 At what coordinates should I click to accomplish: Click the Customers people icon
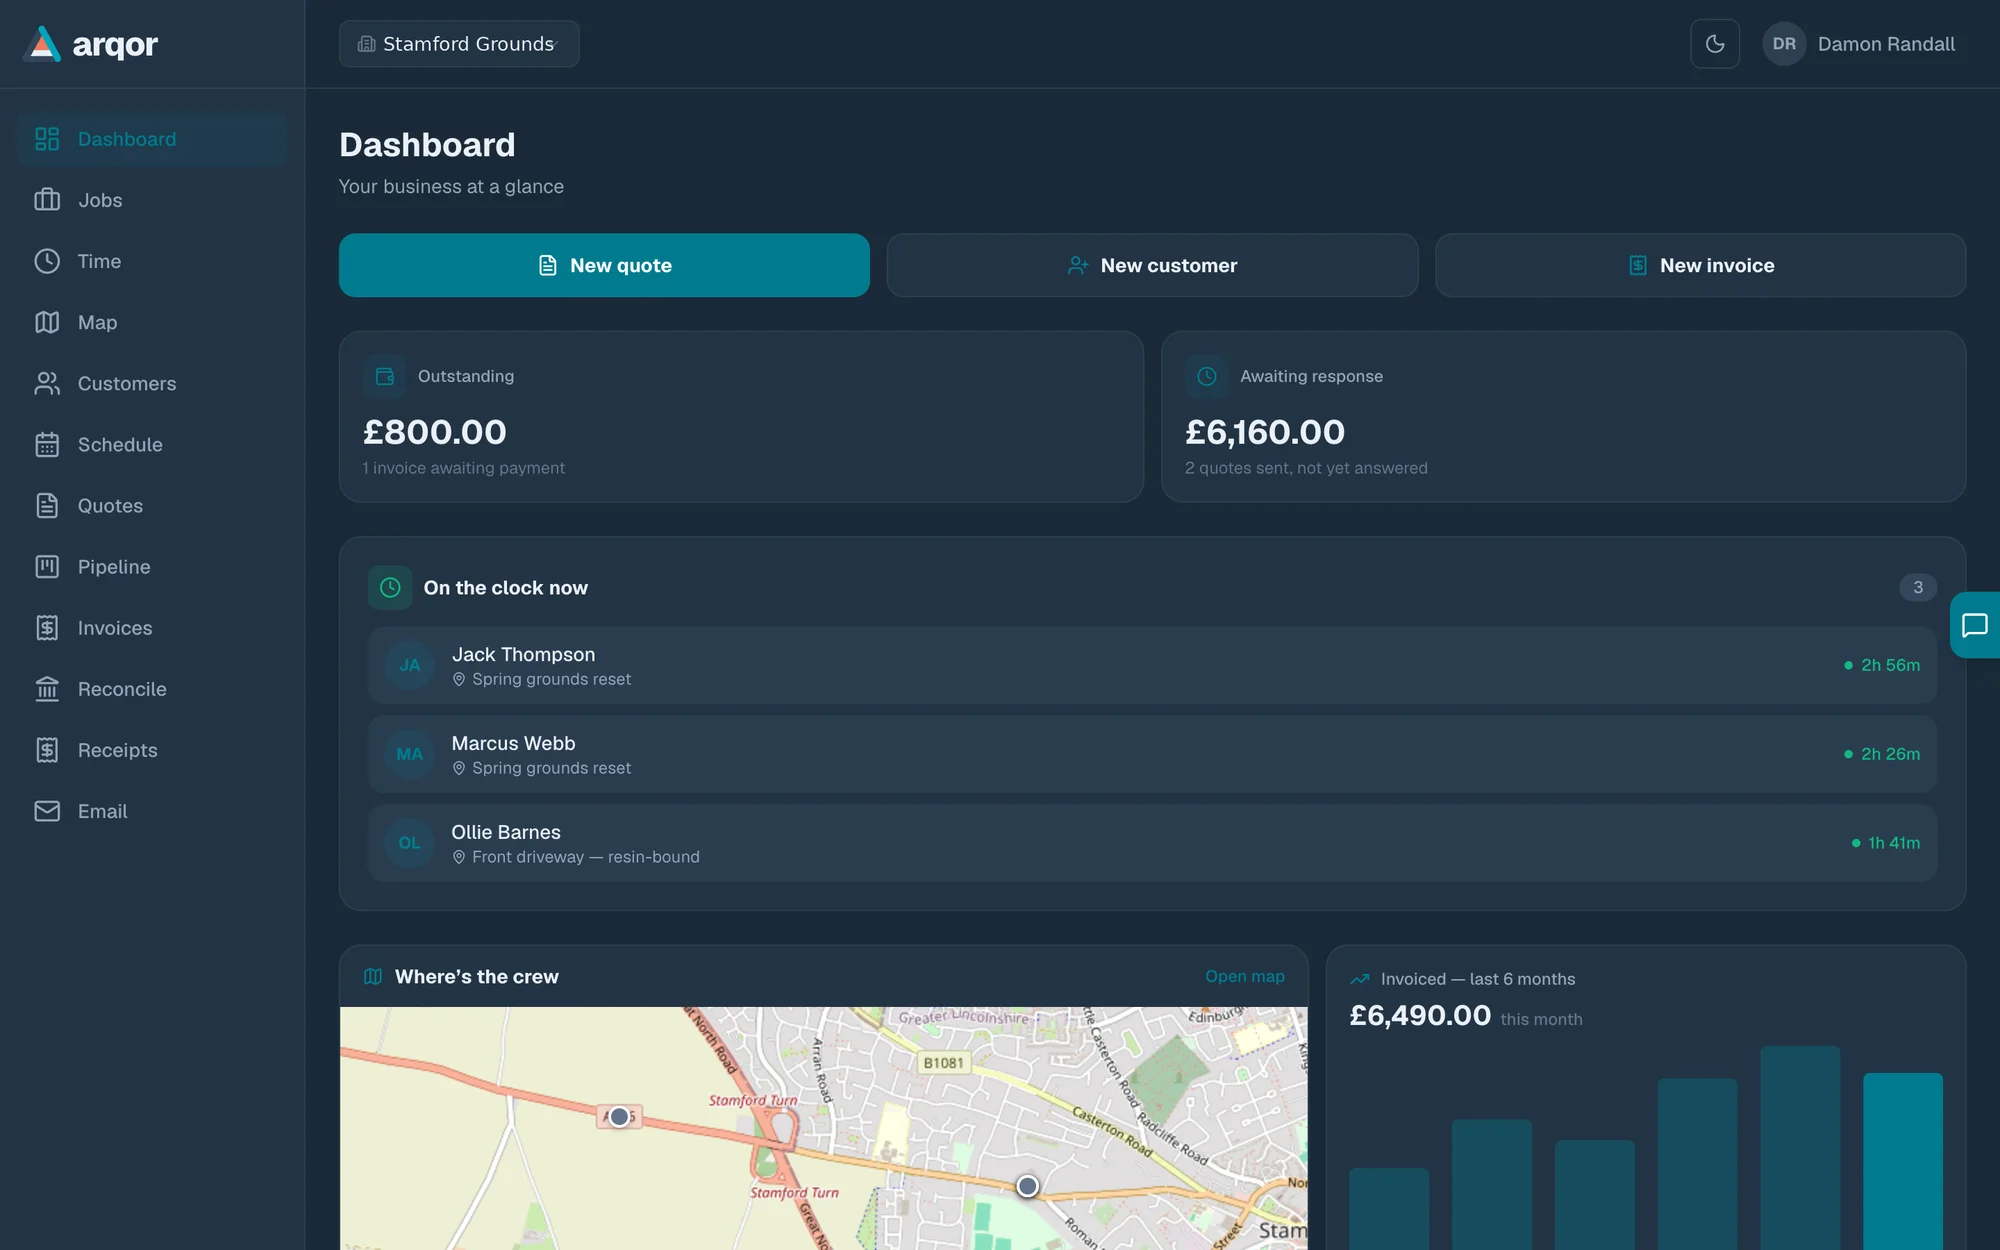pos(47,383)
